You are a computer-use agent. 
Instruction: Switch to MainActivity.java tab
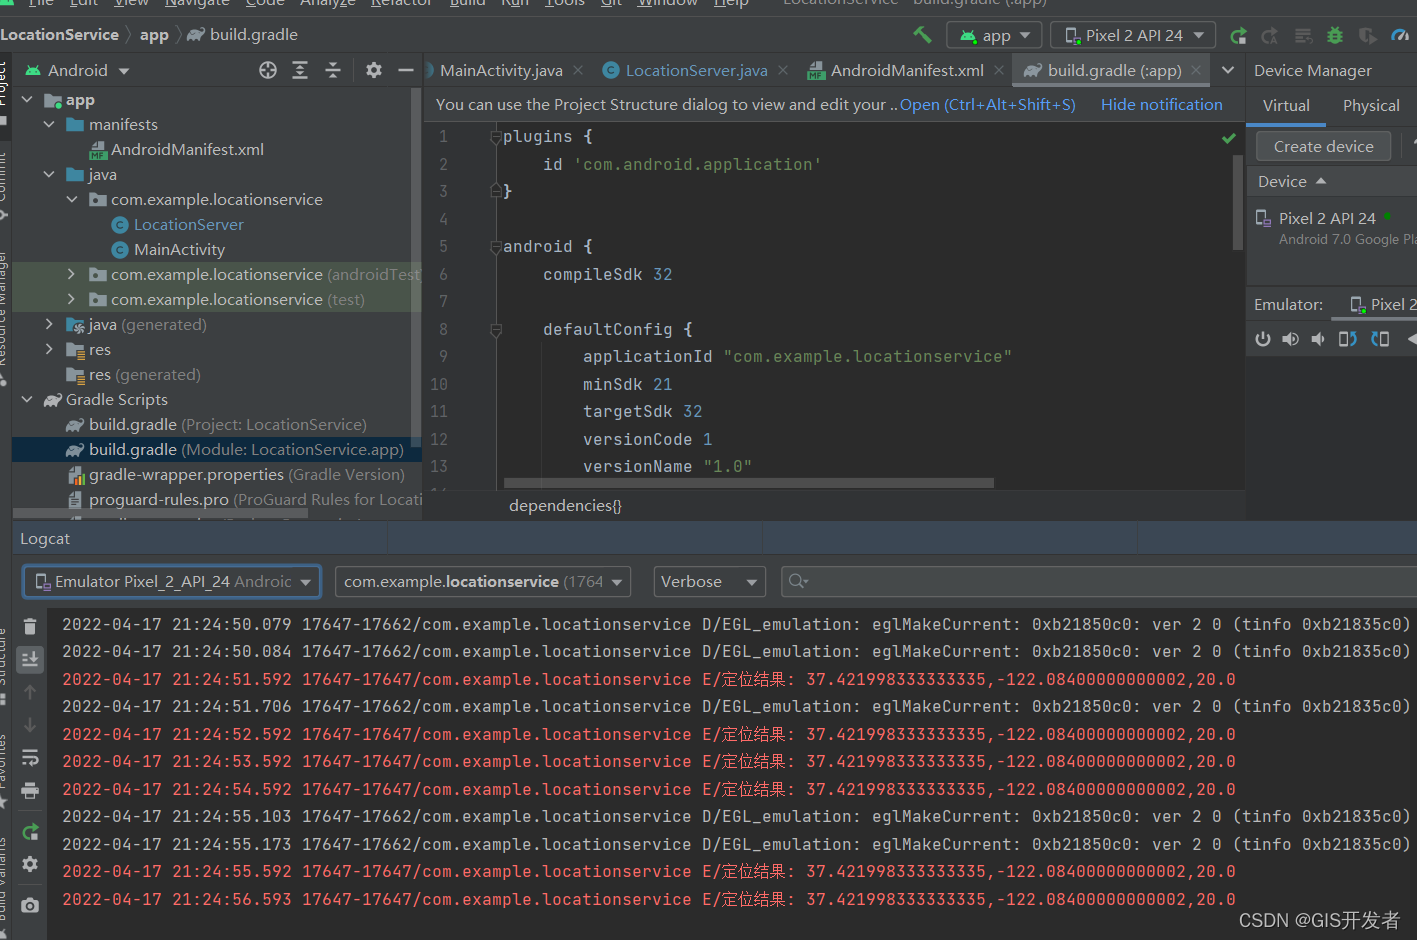pos(500,70)
